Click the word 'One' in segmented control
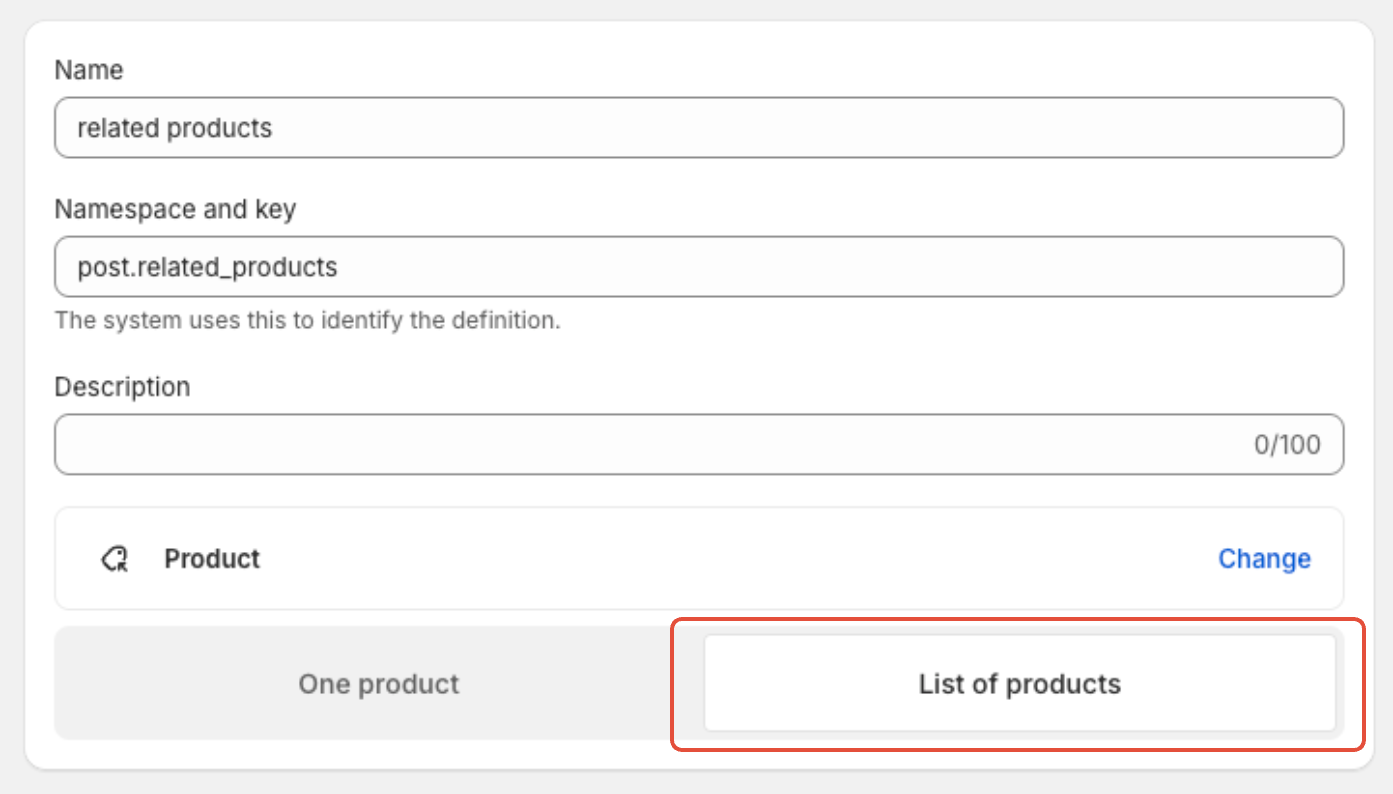 (324, 684)
